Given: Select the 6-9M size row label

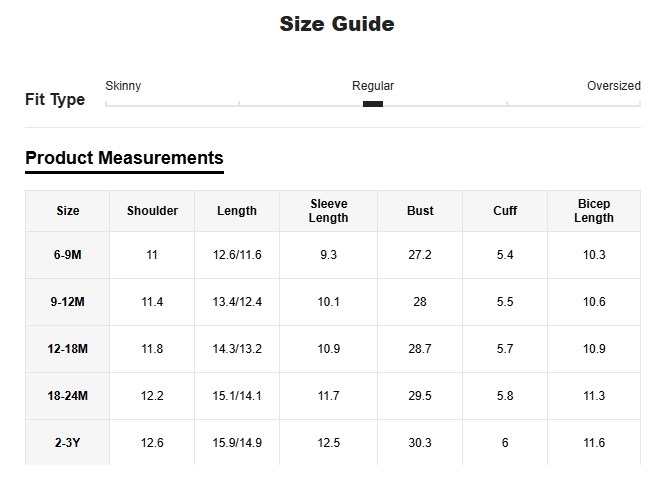Looking at the screenshot, I should (x=67, y=255).
